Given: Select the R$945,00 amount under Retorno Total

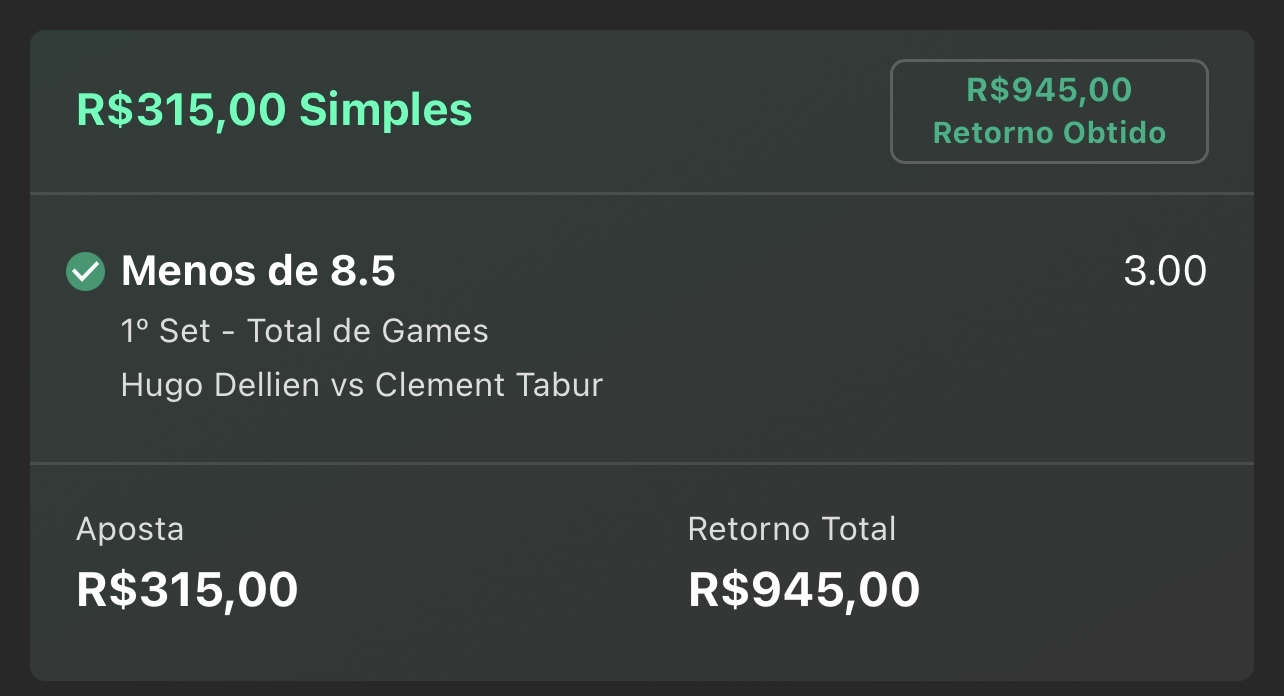Looking at the screenshot, I should (x=804, y=590).
